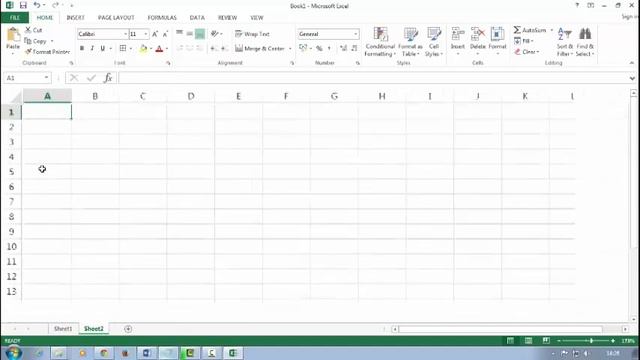Select row 7 header
Screen dimensions: 640x360
(x=11, y=201)
